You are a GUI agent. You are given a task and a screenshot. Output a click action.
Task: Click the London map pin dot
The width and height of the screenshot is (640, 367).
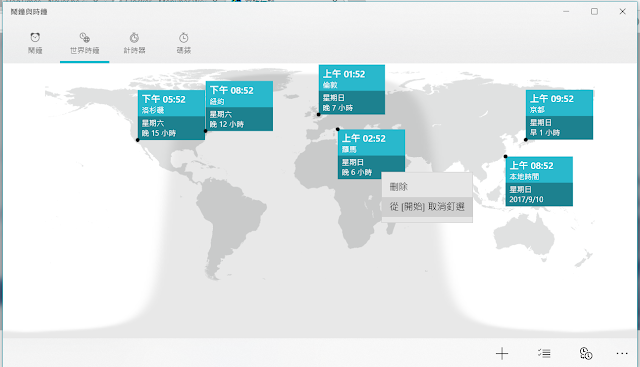[x=319, y=115]
